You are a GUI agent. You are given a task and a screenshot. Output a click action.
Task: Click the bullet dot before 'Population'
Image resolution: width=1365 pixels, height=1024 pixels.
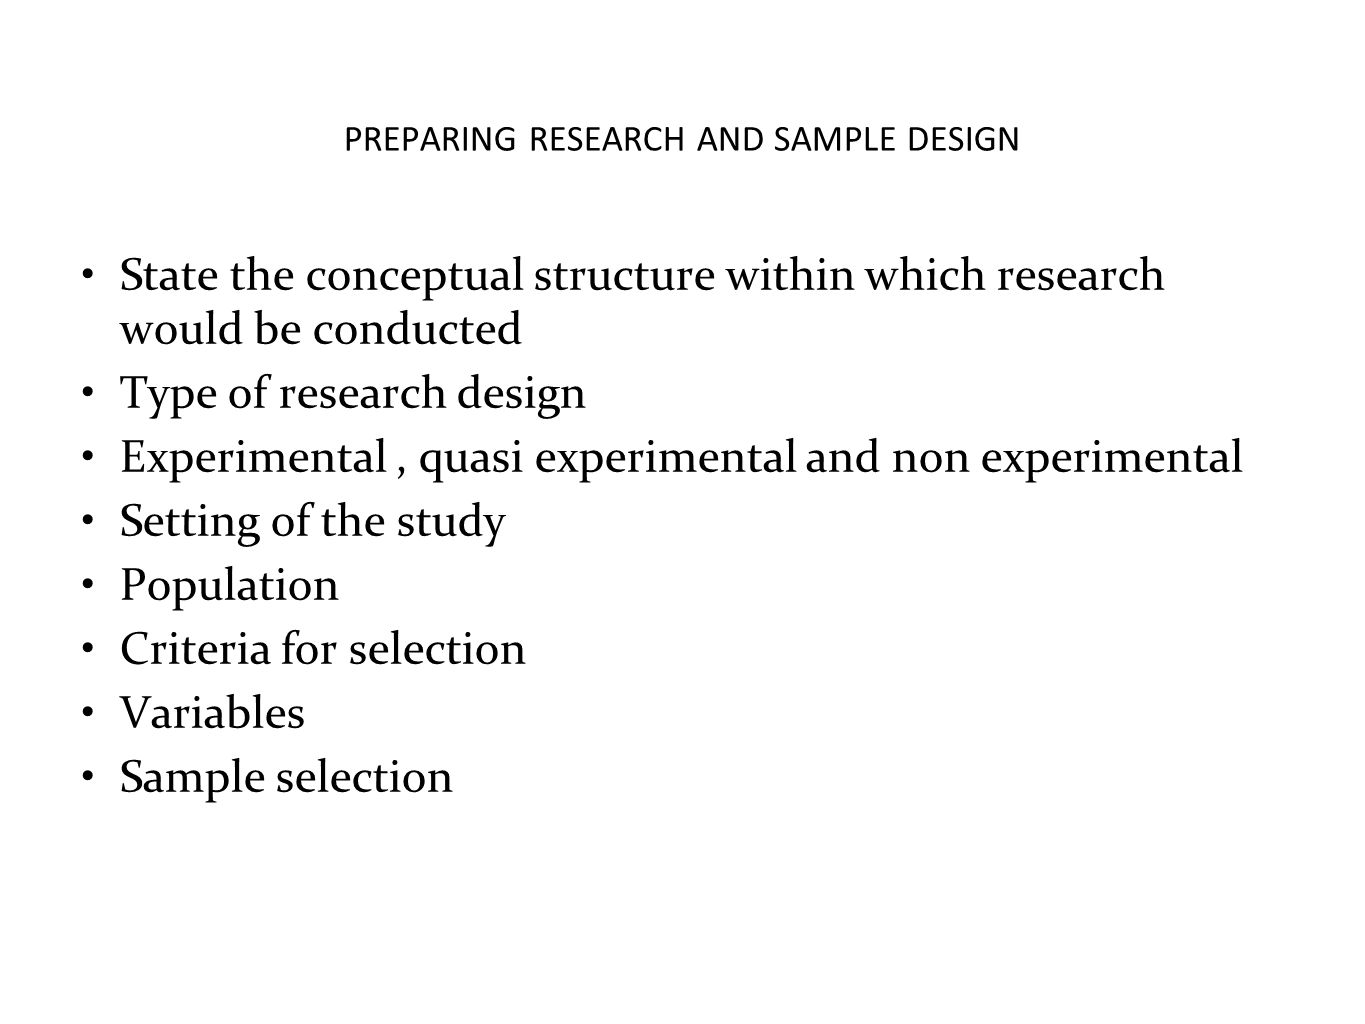(88, 586)
